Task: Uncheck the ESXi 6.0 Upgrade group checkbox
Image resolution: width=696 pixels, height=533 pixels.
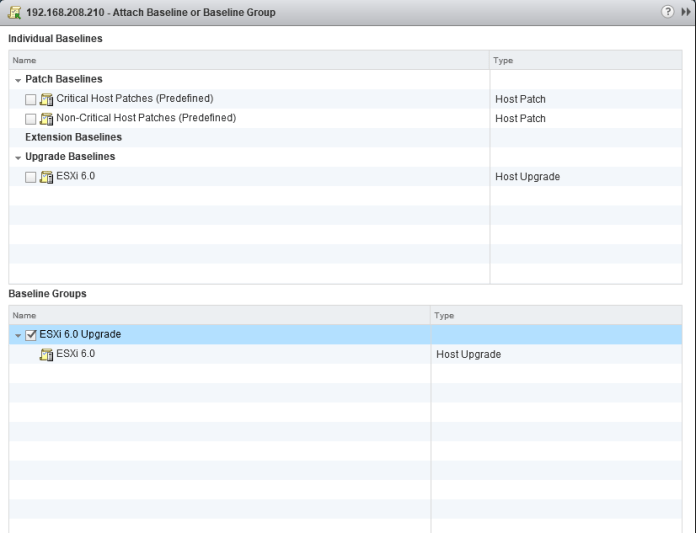Action: [30, 334]
